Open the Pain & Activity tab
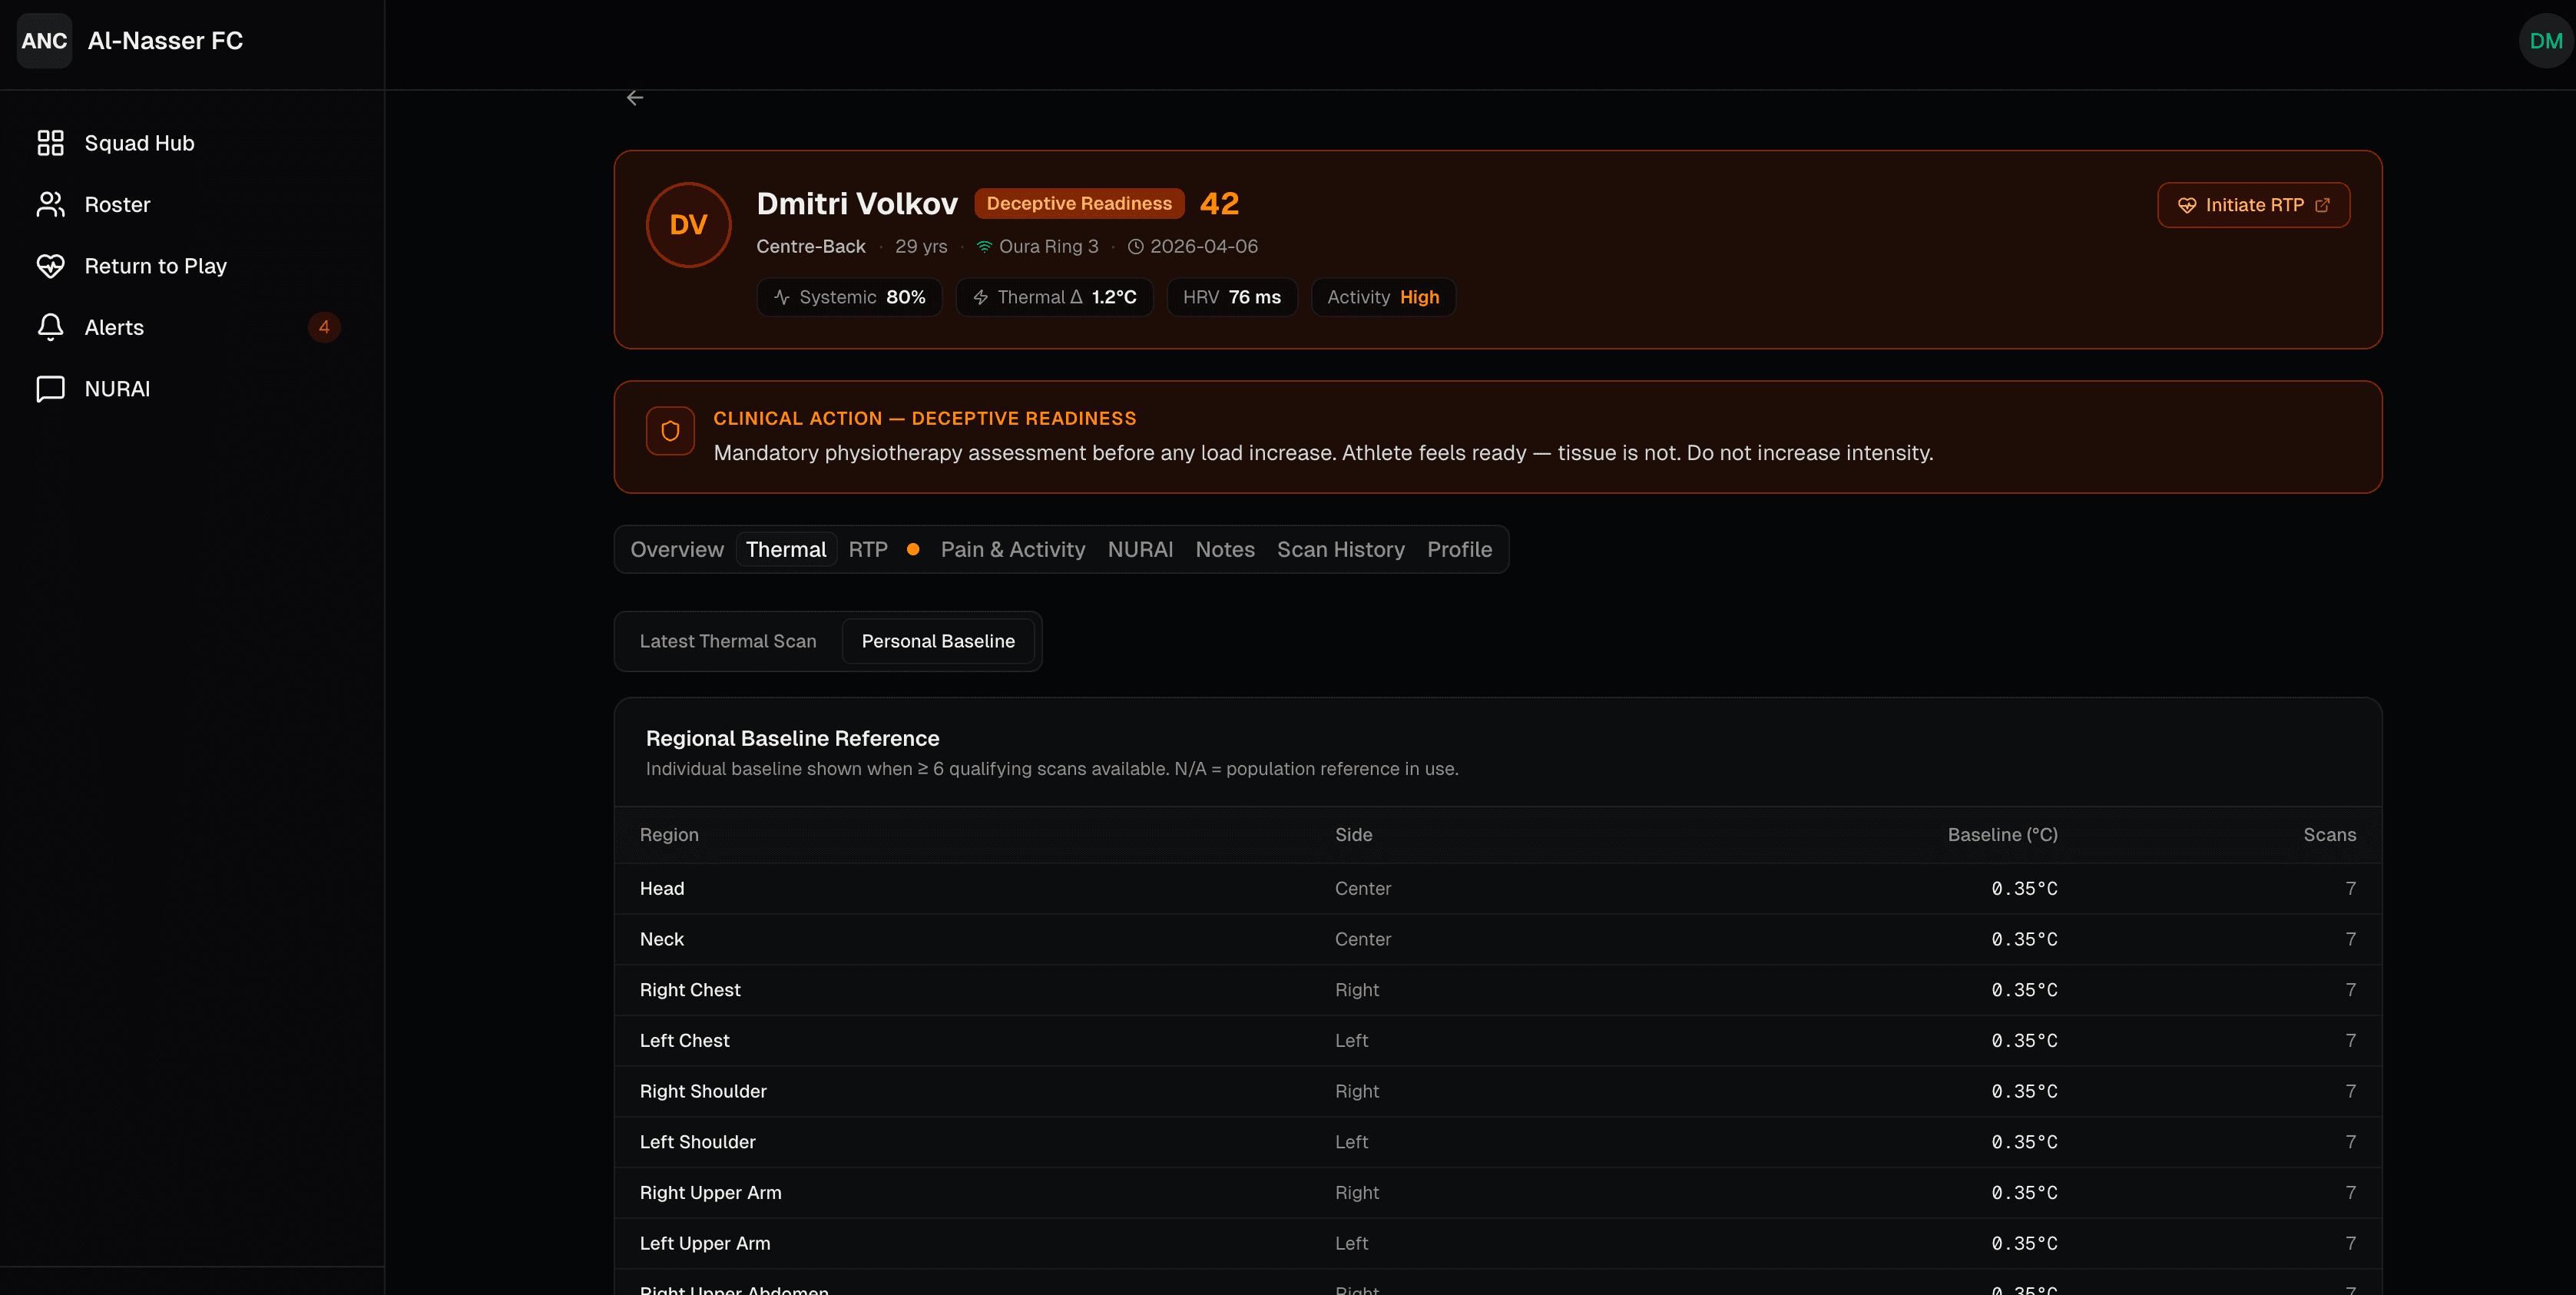 [x=1012, y=549]
